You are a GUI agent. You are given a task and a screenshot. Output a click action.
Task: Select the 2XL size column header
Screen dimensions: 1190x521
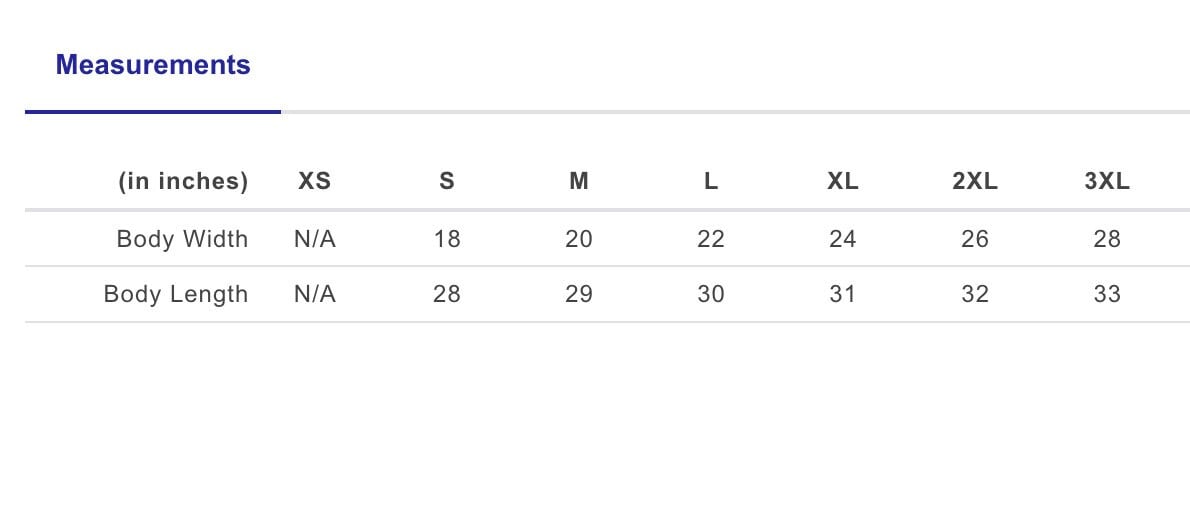[975, 181]
